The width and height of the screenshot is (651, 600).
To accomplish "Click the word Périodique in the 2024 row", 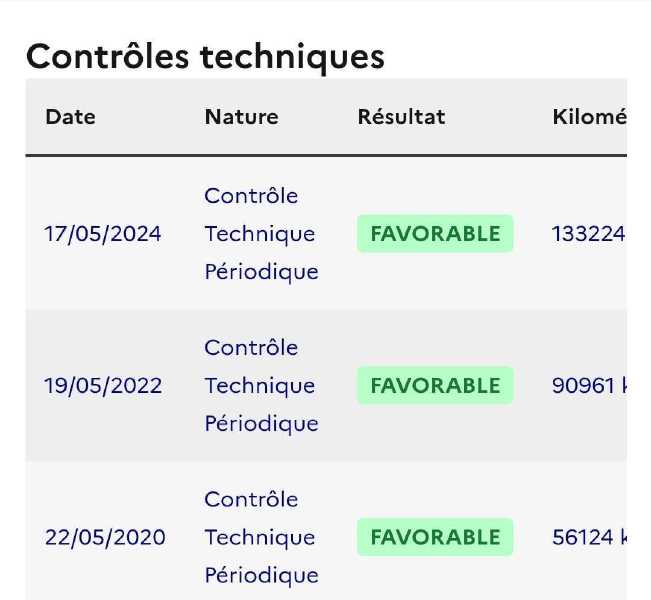I will coord(262,272).
